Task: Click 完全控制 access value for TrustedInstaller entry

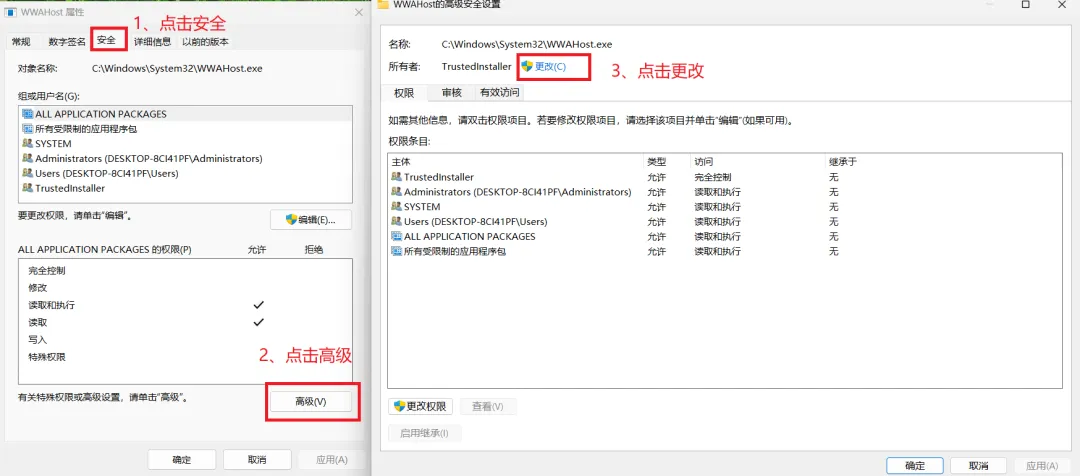Action: 712,177
